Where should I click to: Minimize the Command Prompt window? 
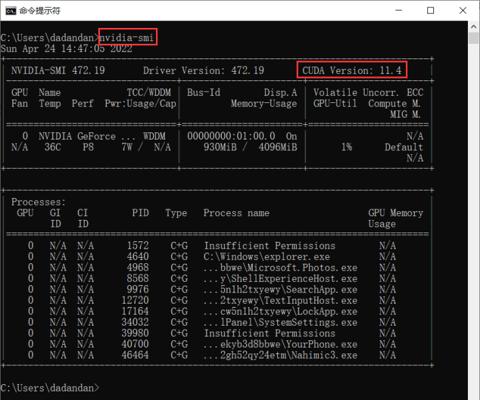tap(398, 10)
